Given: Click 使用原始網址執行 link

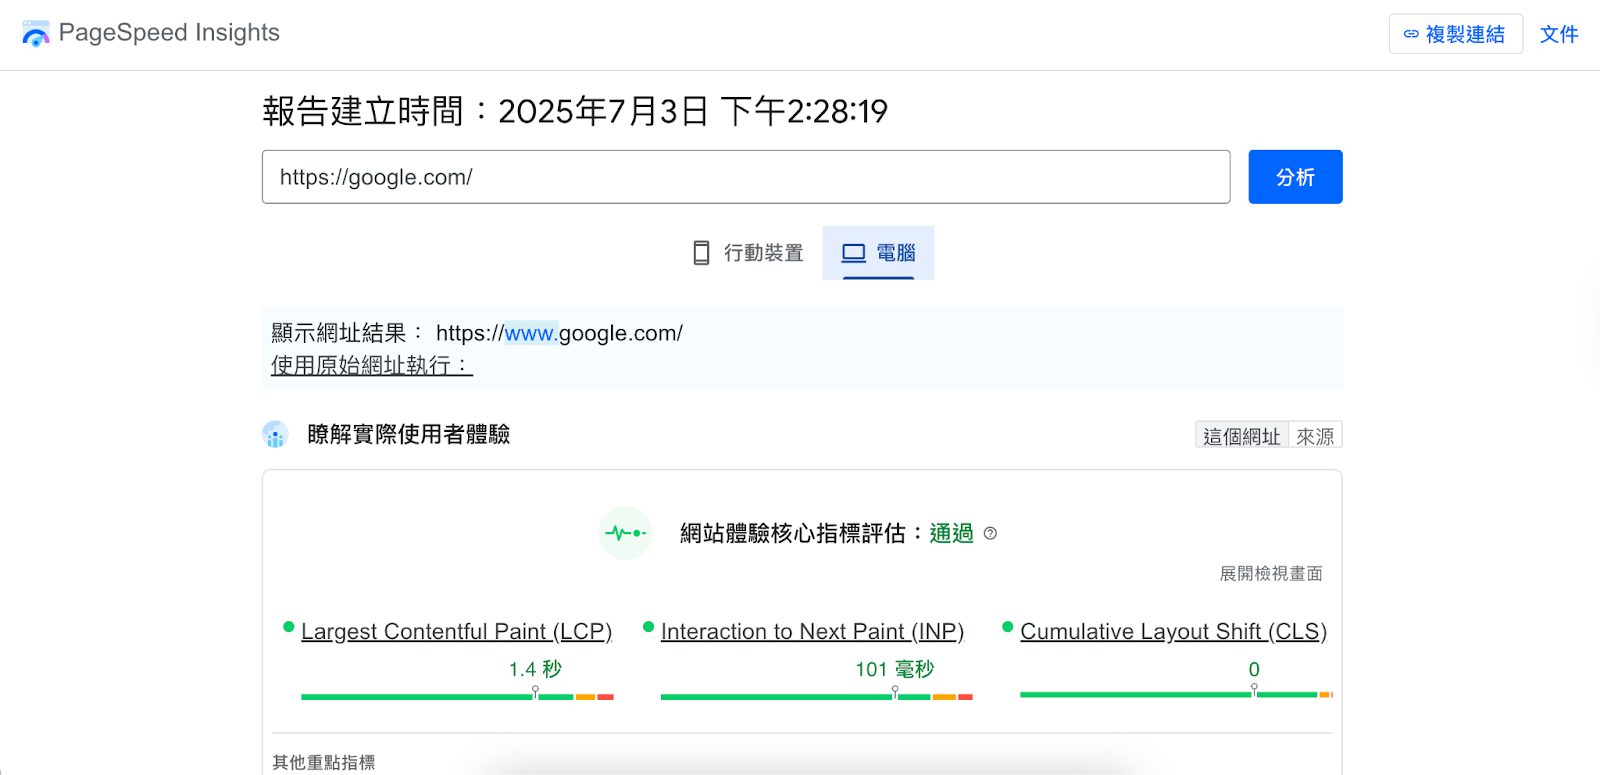Looking at the screenshot, I should click(x=372, y=365).
